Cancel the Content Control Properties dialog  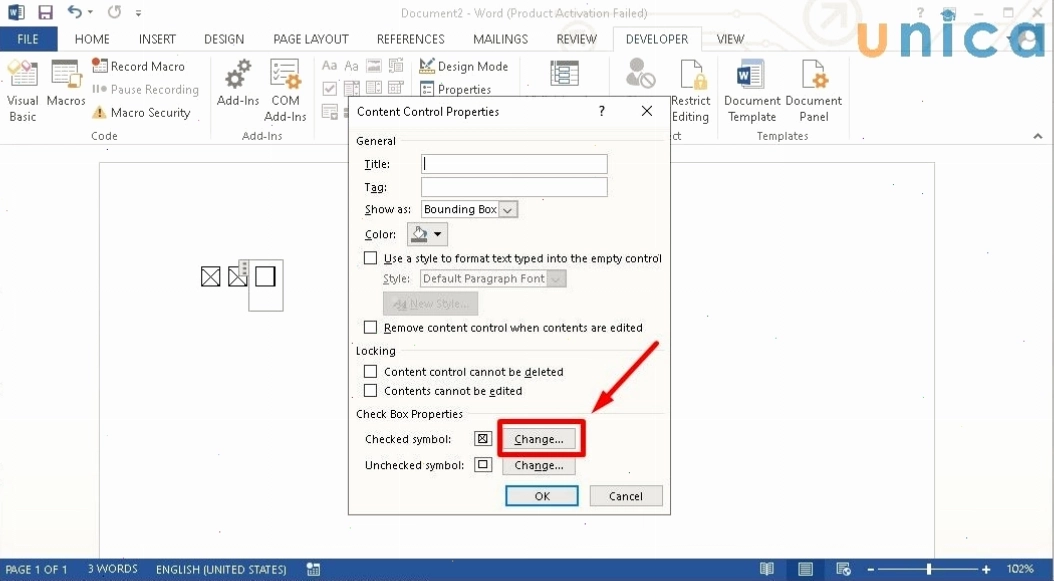[x=626, y=496]
